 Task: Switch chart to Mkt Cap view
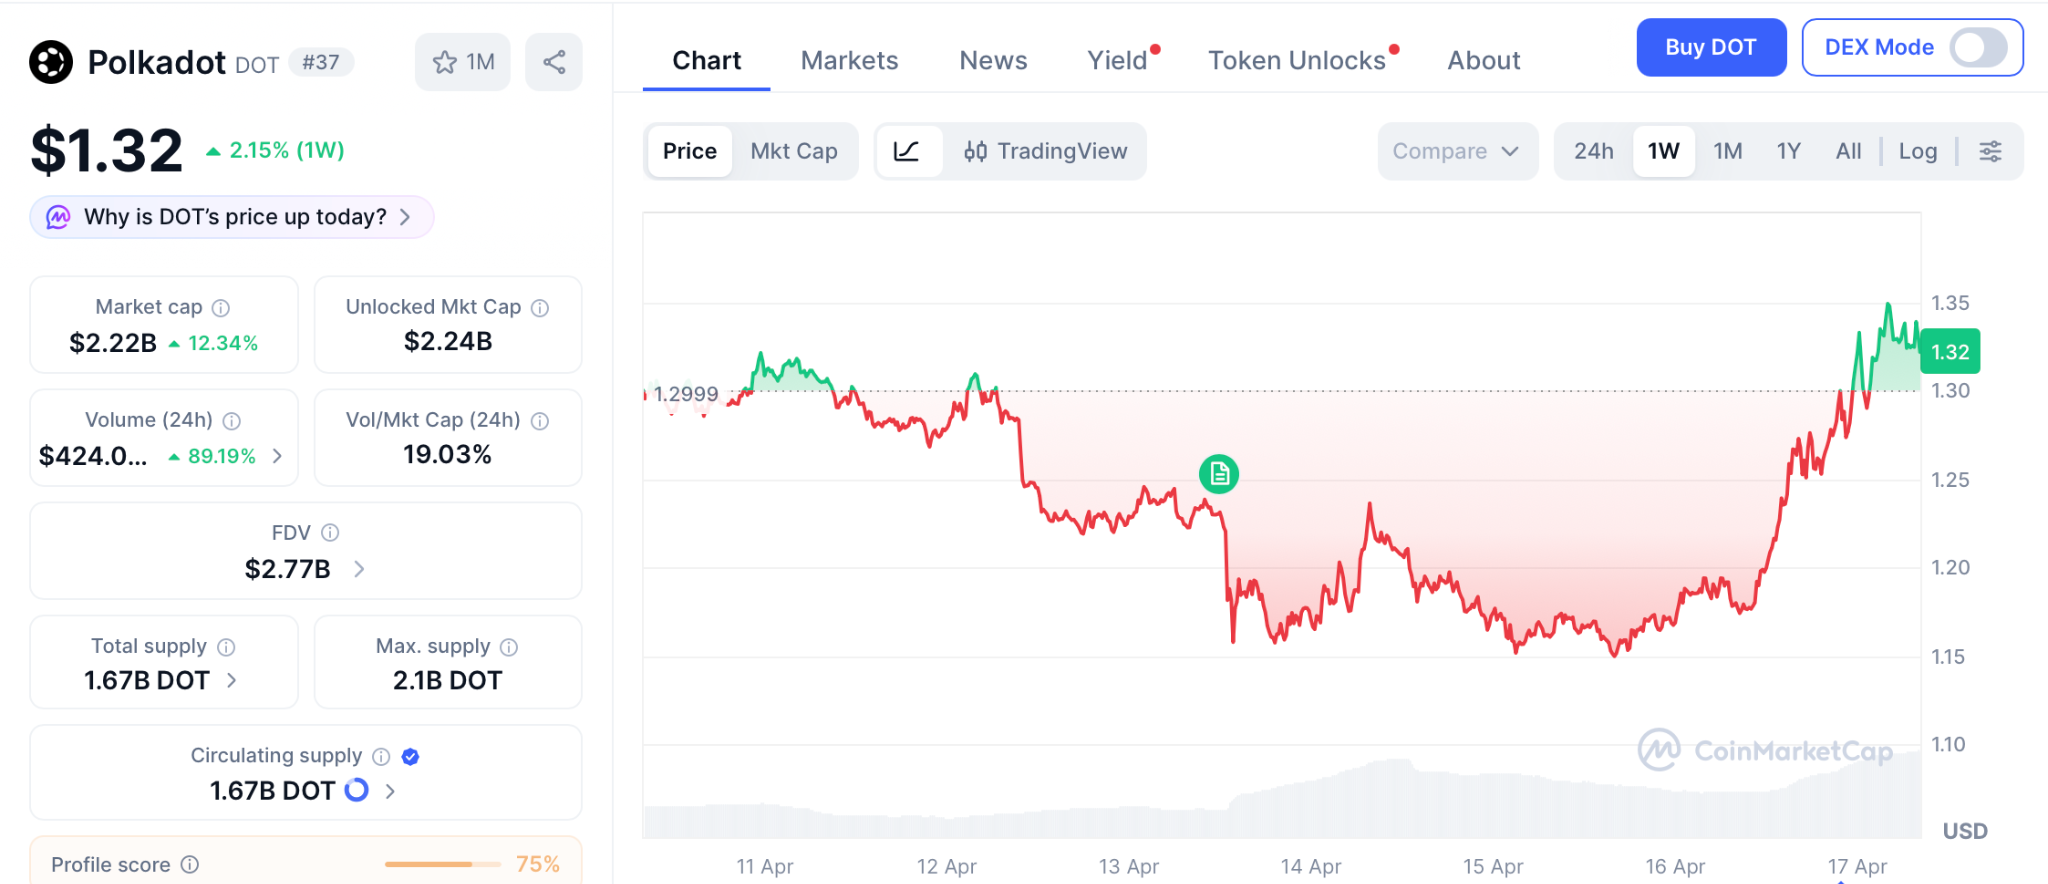point(793,151)
